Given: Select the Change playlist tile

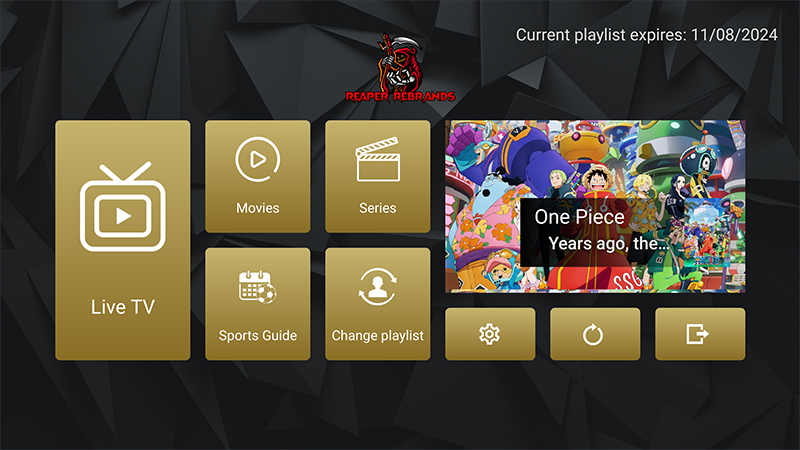Looking at the screenshot, I should 378,304.
